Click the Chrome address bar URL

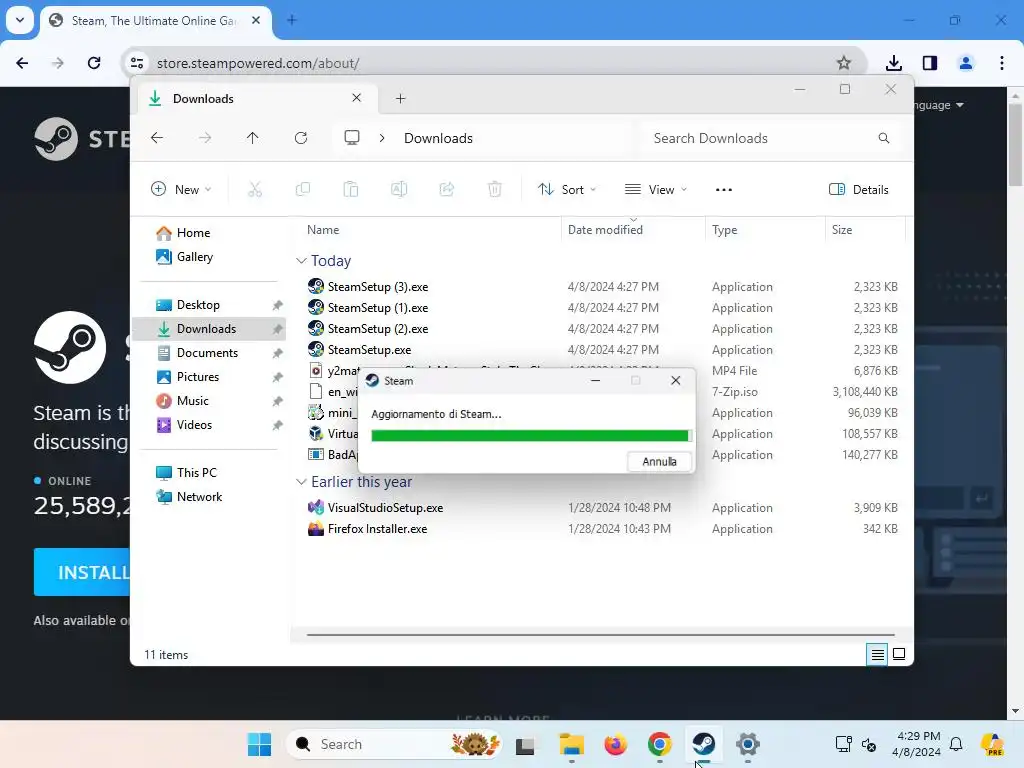(x=258, y=63)
